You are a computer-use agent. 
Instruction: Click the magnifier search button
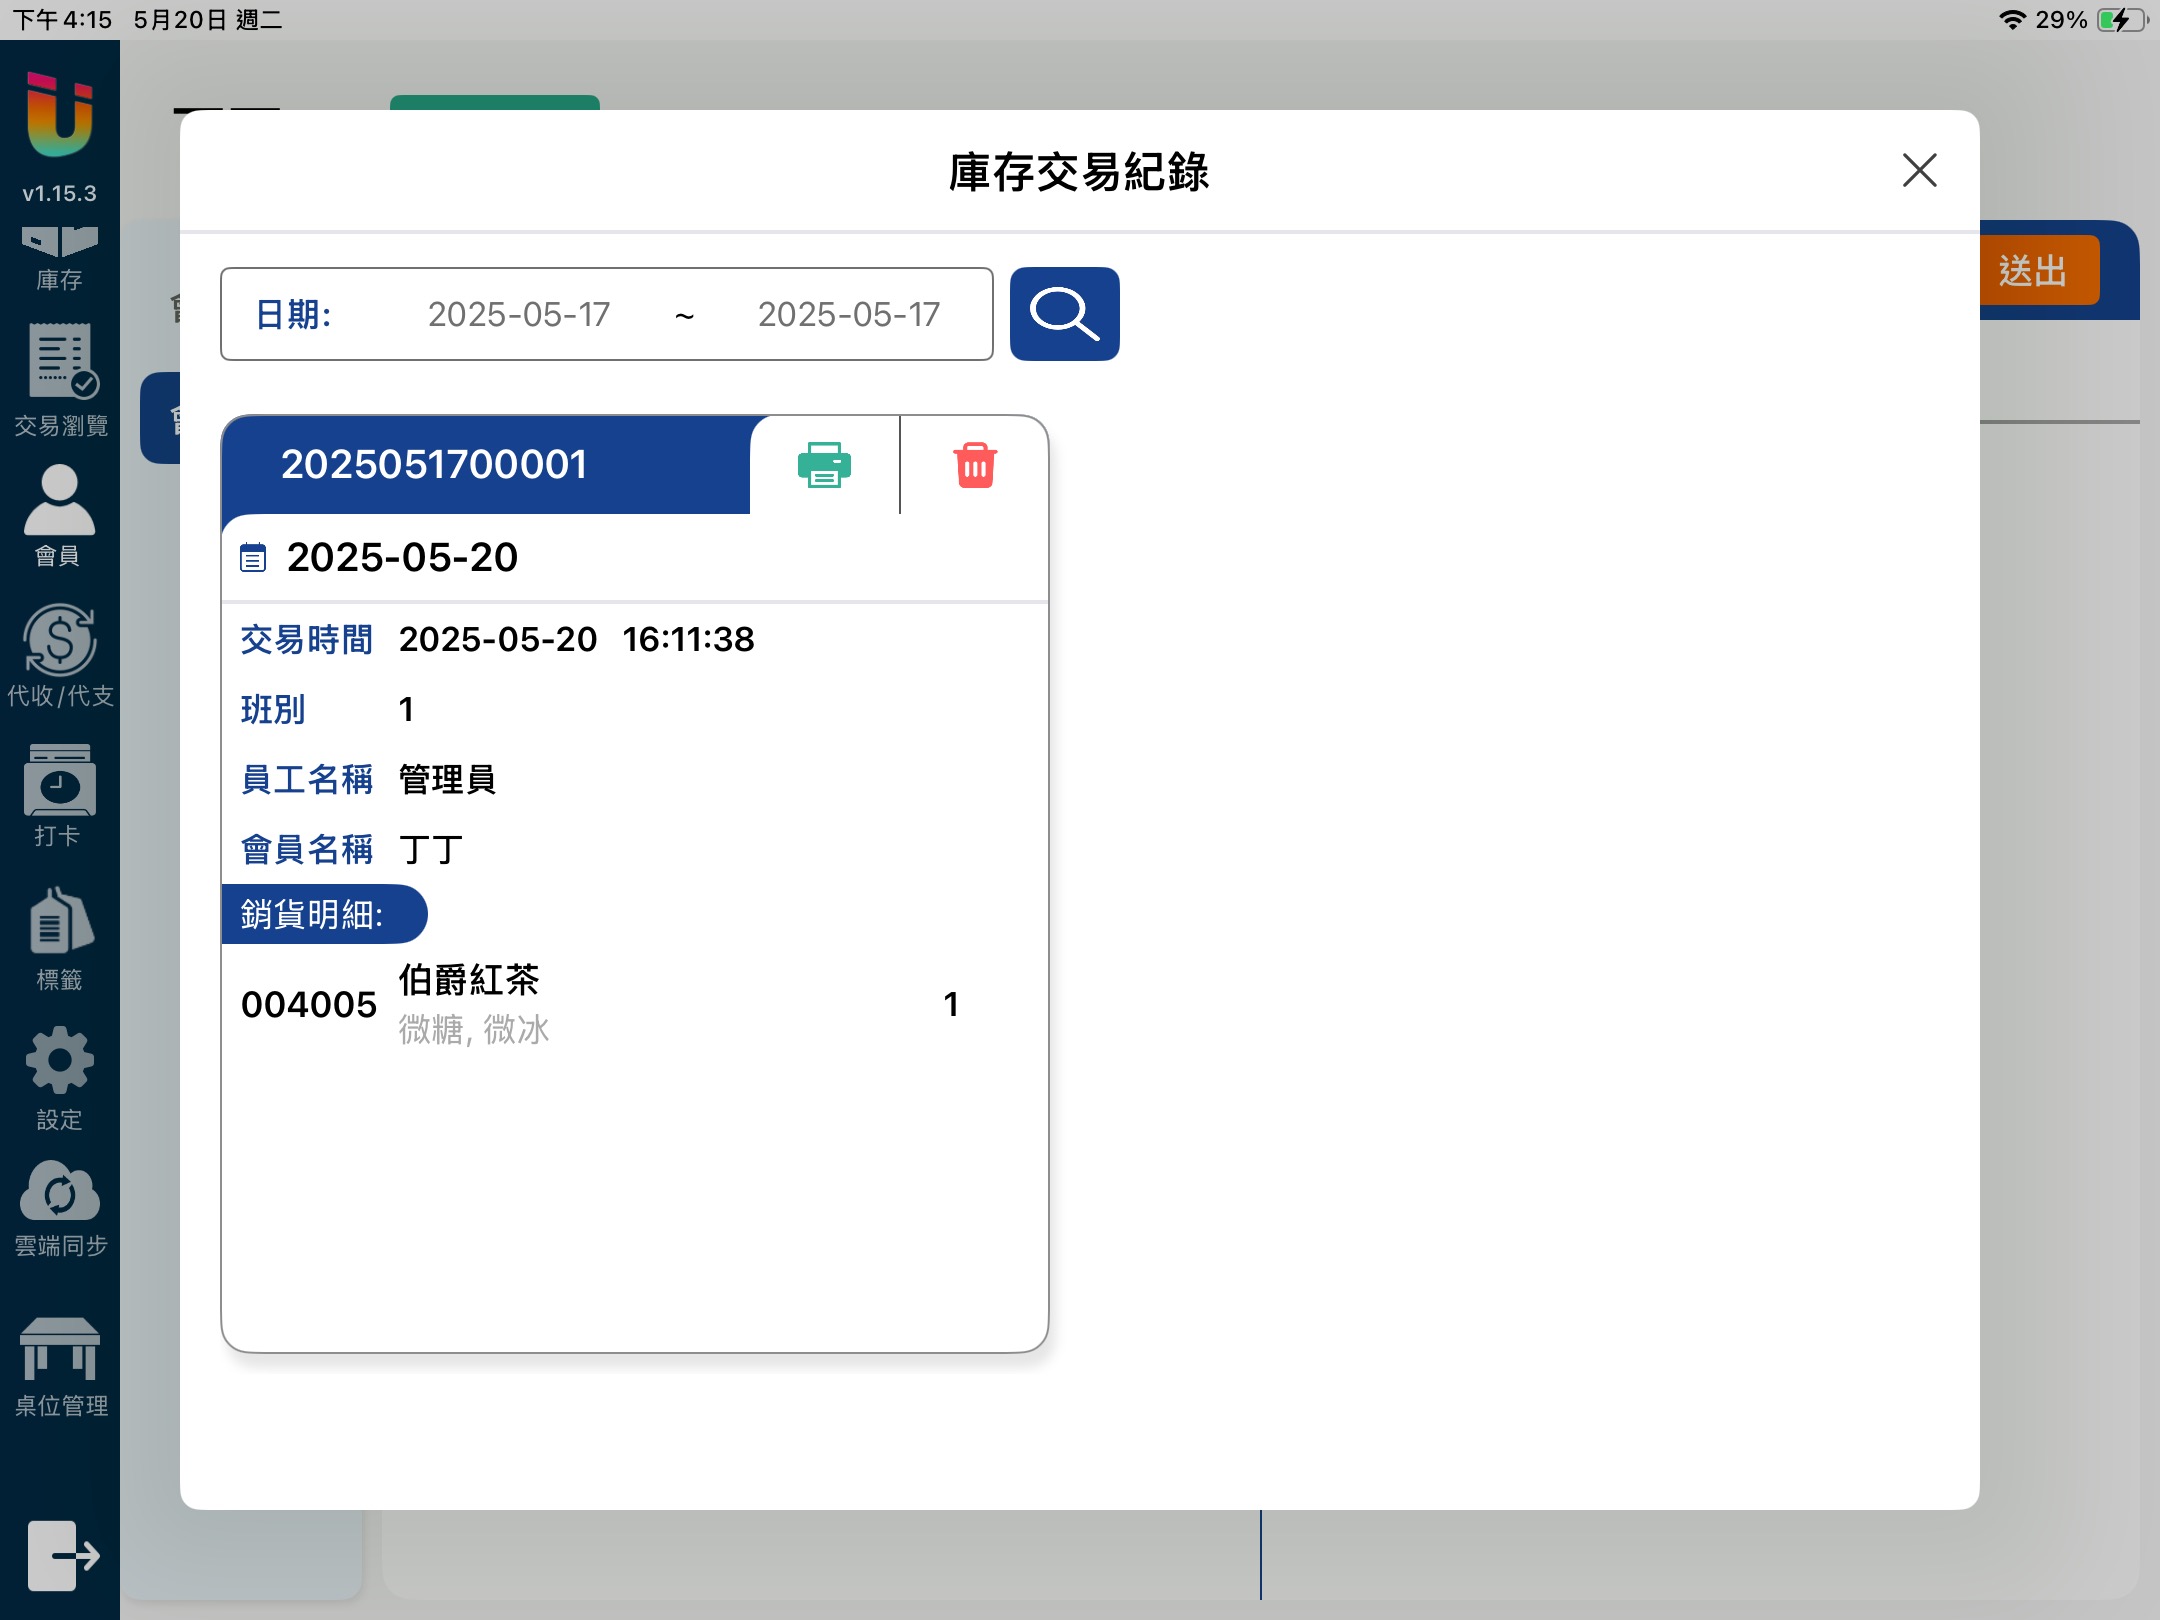point(1064,314)
